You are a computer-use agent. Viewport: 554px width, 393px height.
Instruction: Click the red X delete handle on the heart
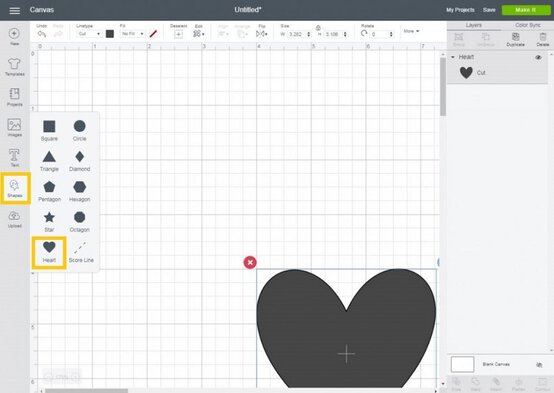pyautogui.click(x=250, y=262)
